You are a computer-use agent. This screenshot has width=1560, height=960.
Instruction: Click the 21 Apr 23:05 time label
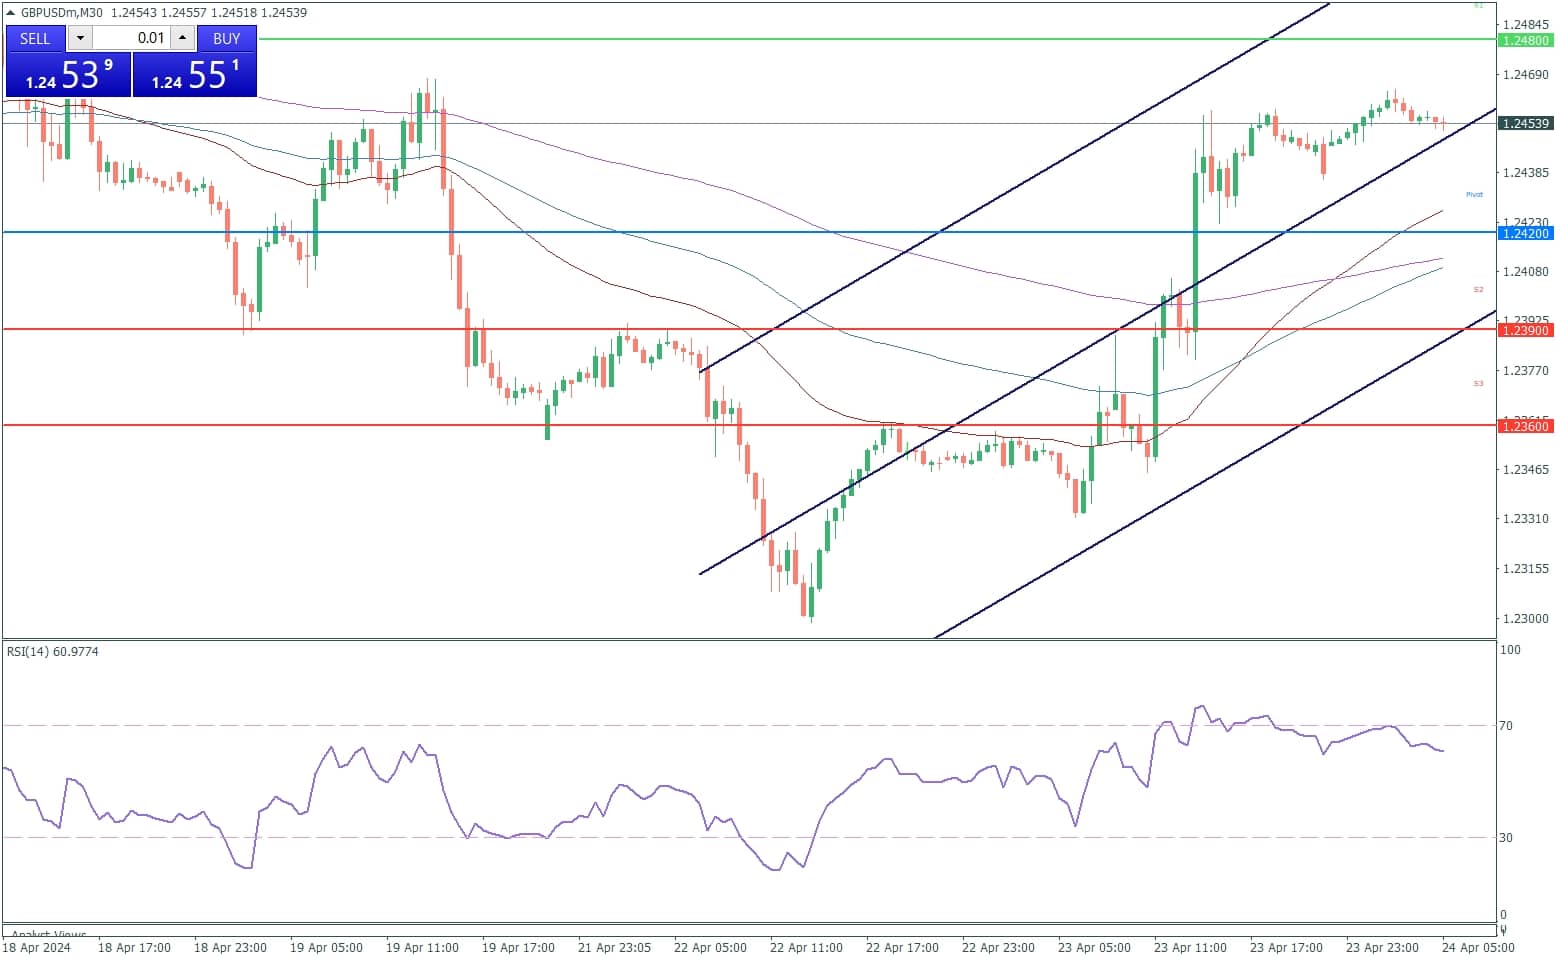614,947
